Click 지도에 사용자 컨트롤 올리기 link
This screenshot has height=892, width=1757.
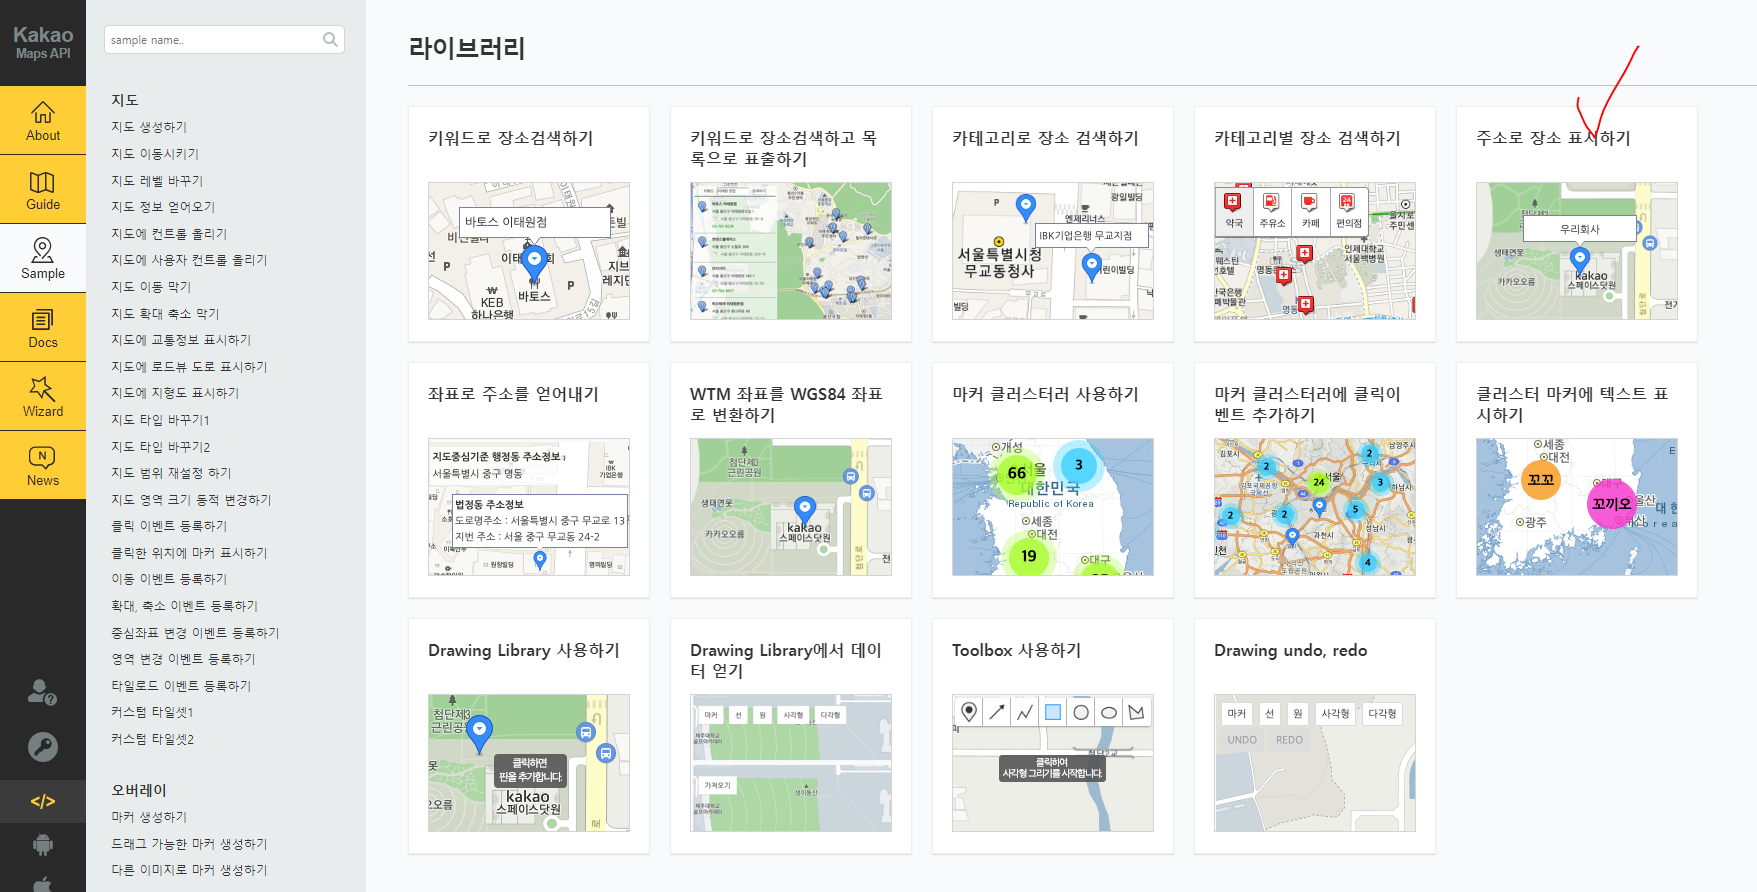coord(189,260)
